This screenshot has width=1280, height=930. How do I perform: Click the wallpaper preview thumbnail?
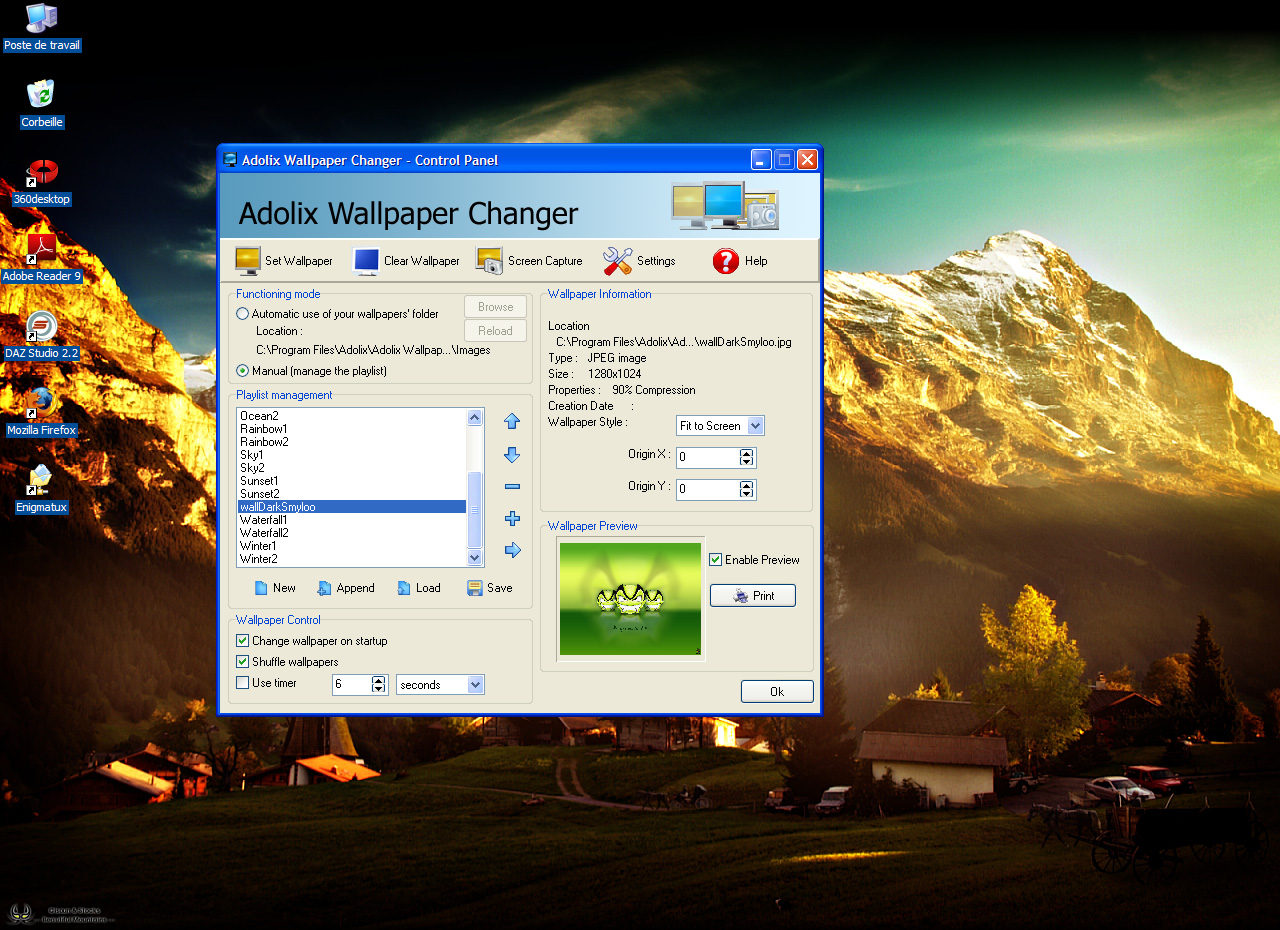(631, 599)
